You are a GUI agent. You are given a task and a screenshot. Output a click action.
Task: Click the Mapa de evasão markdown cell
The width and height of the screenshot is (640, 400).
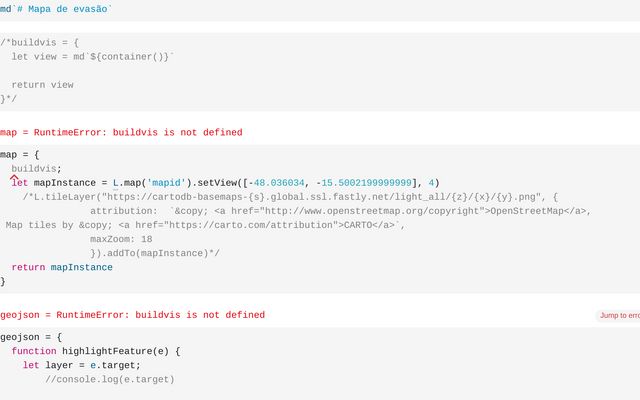[x=57, y=8]
